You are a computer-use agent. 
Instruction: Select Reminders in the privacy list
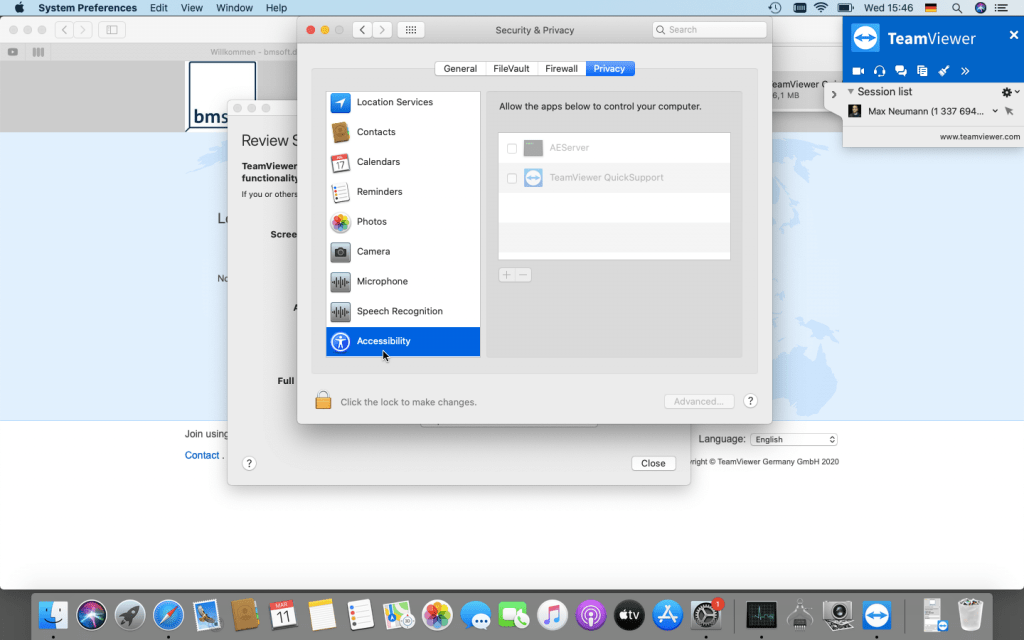pos(403,192)
